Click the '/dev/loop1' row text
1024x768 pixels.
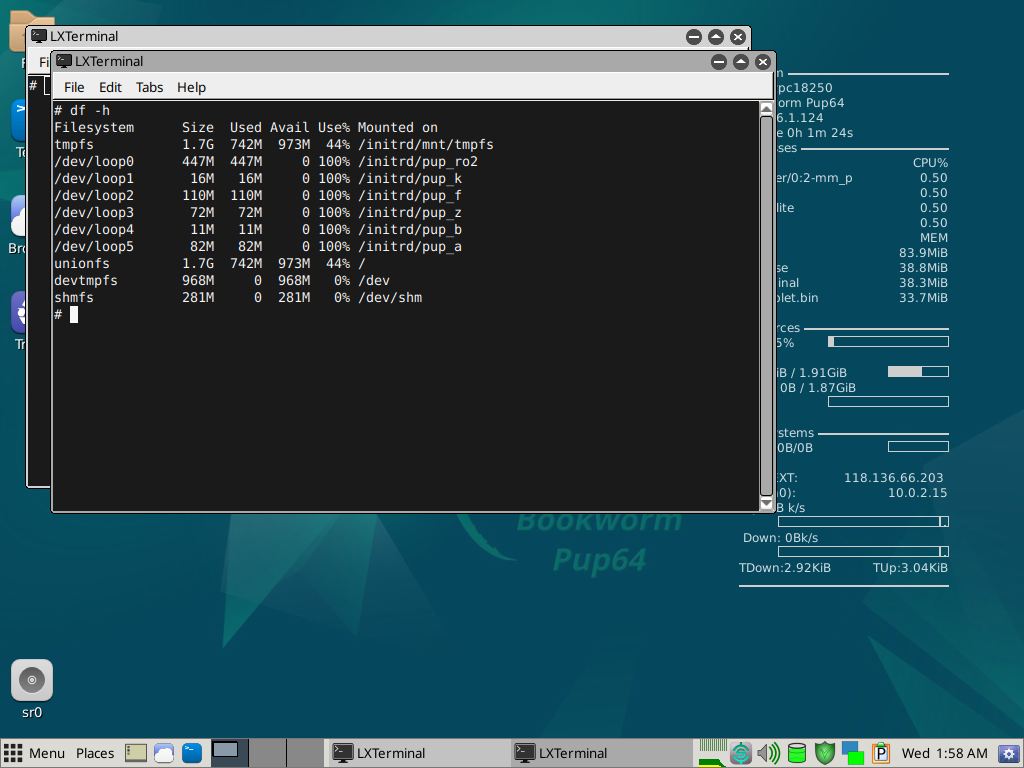(x=94, y=178)
